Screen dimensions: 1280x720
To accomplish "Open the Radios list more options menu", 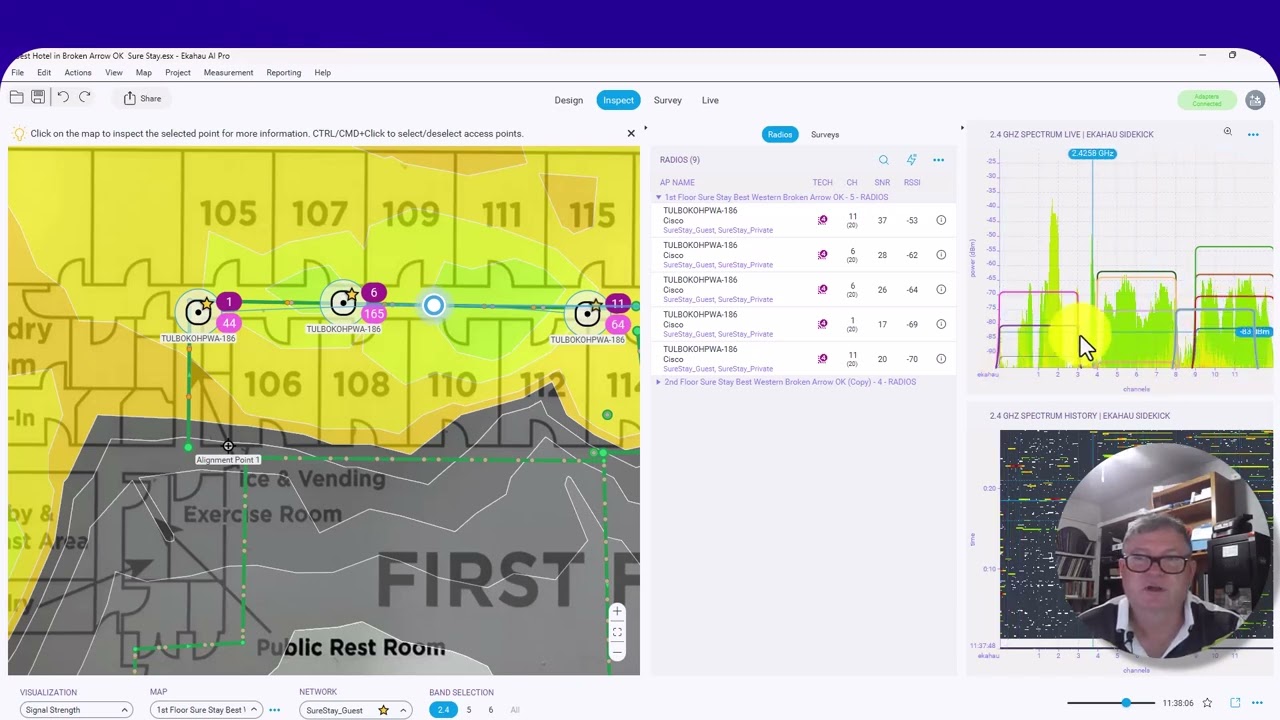I will click(x=938, y=160).
